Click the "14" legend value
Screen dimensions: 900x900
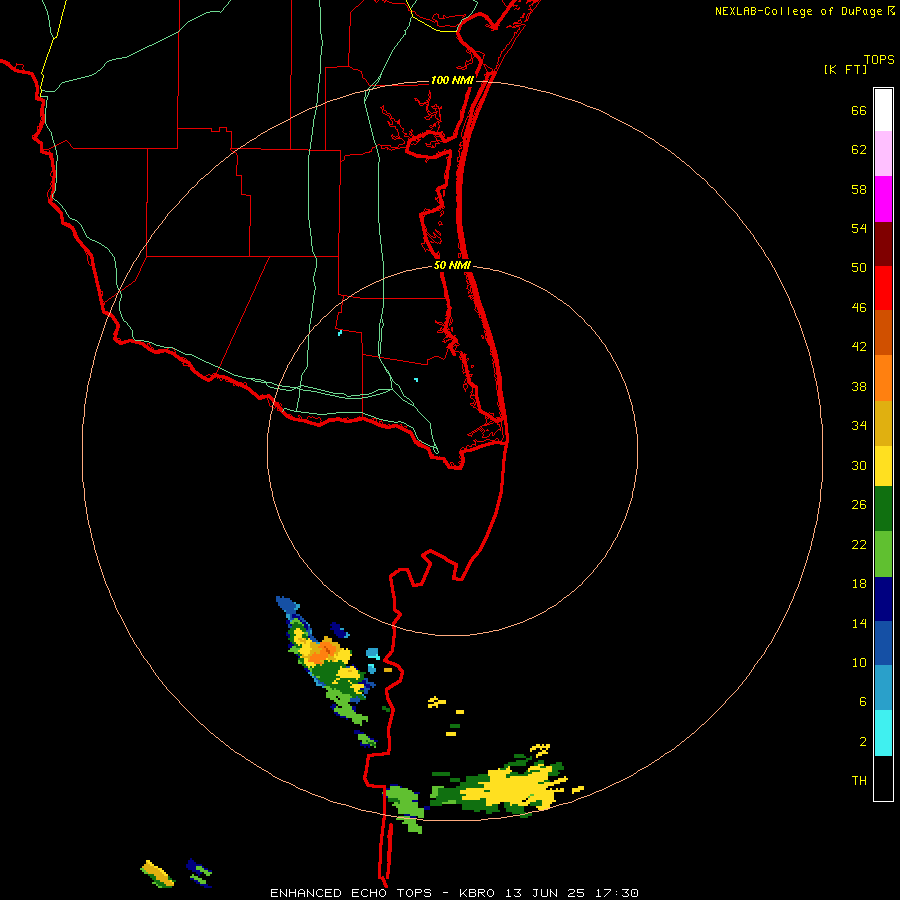coord(859,623)
